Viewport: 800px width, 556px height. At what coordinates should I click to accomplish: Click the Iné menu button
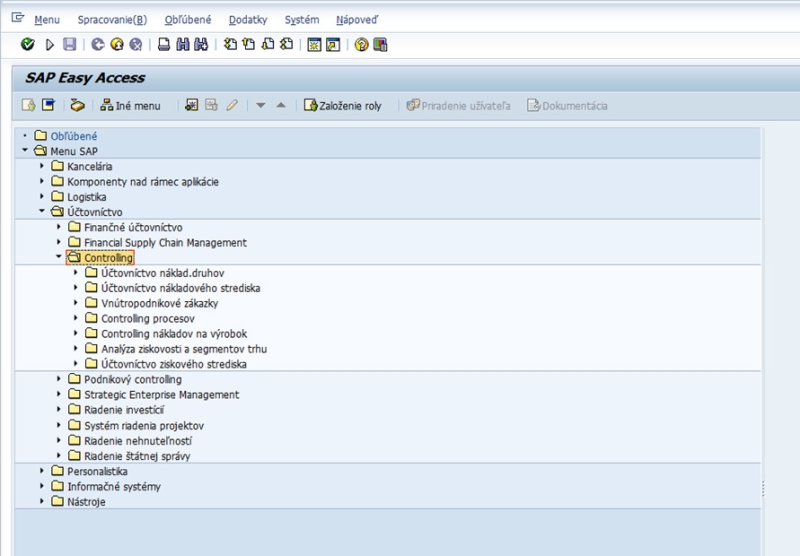click(x=130, y=106)
